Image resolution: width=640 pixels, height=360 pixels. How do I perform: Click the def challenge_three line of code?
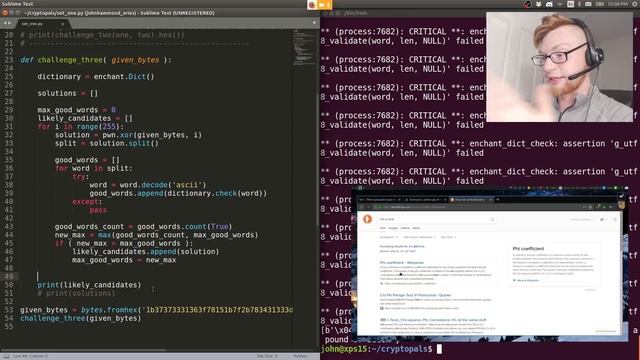tap(96, 60)
